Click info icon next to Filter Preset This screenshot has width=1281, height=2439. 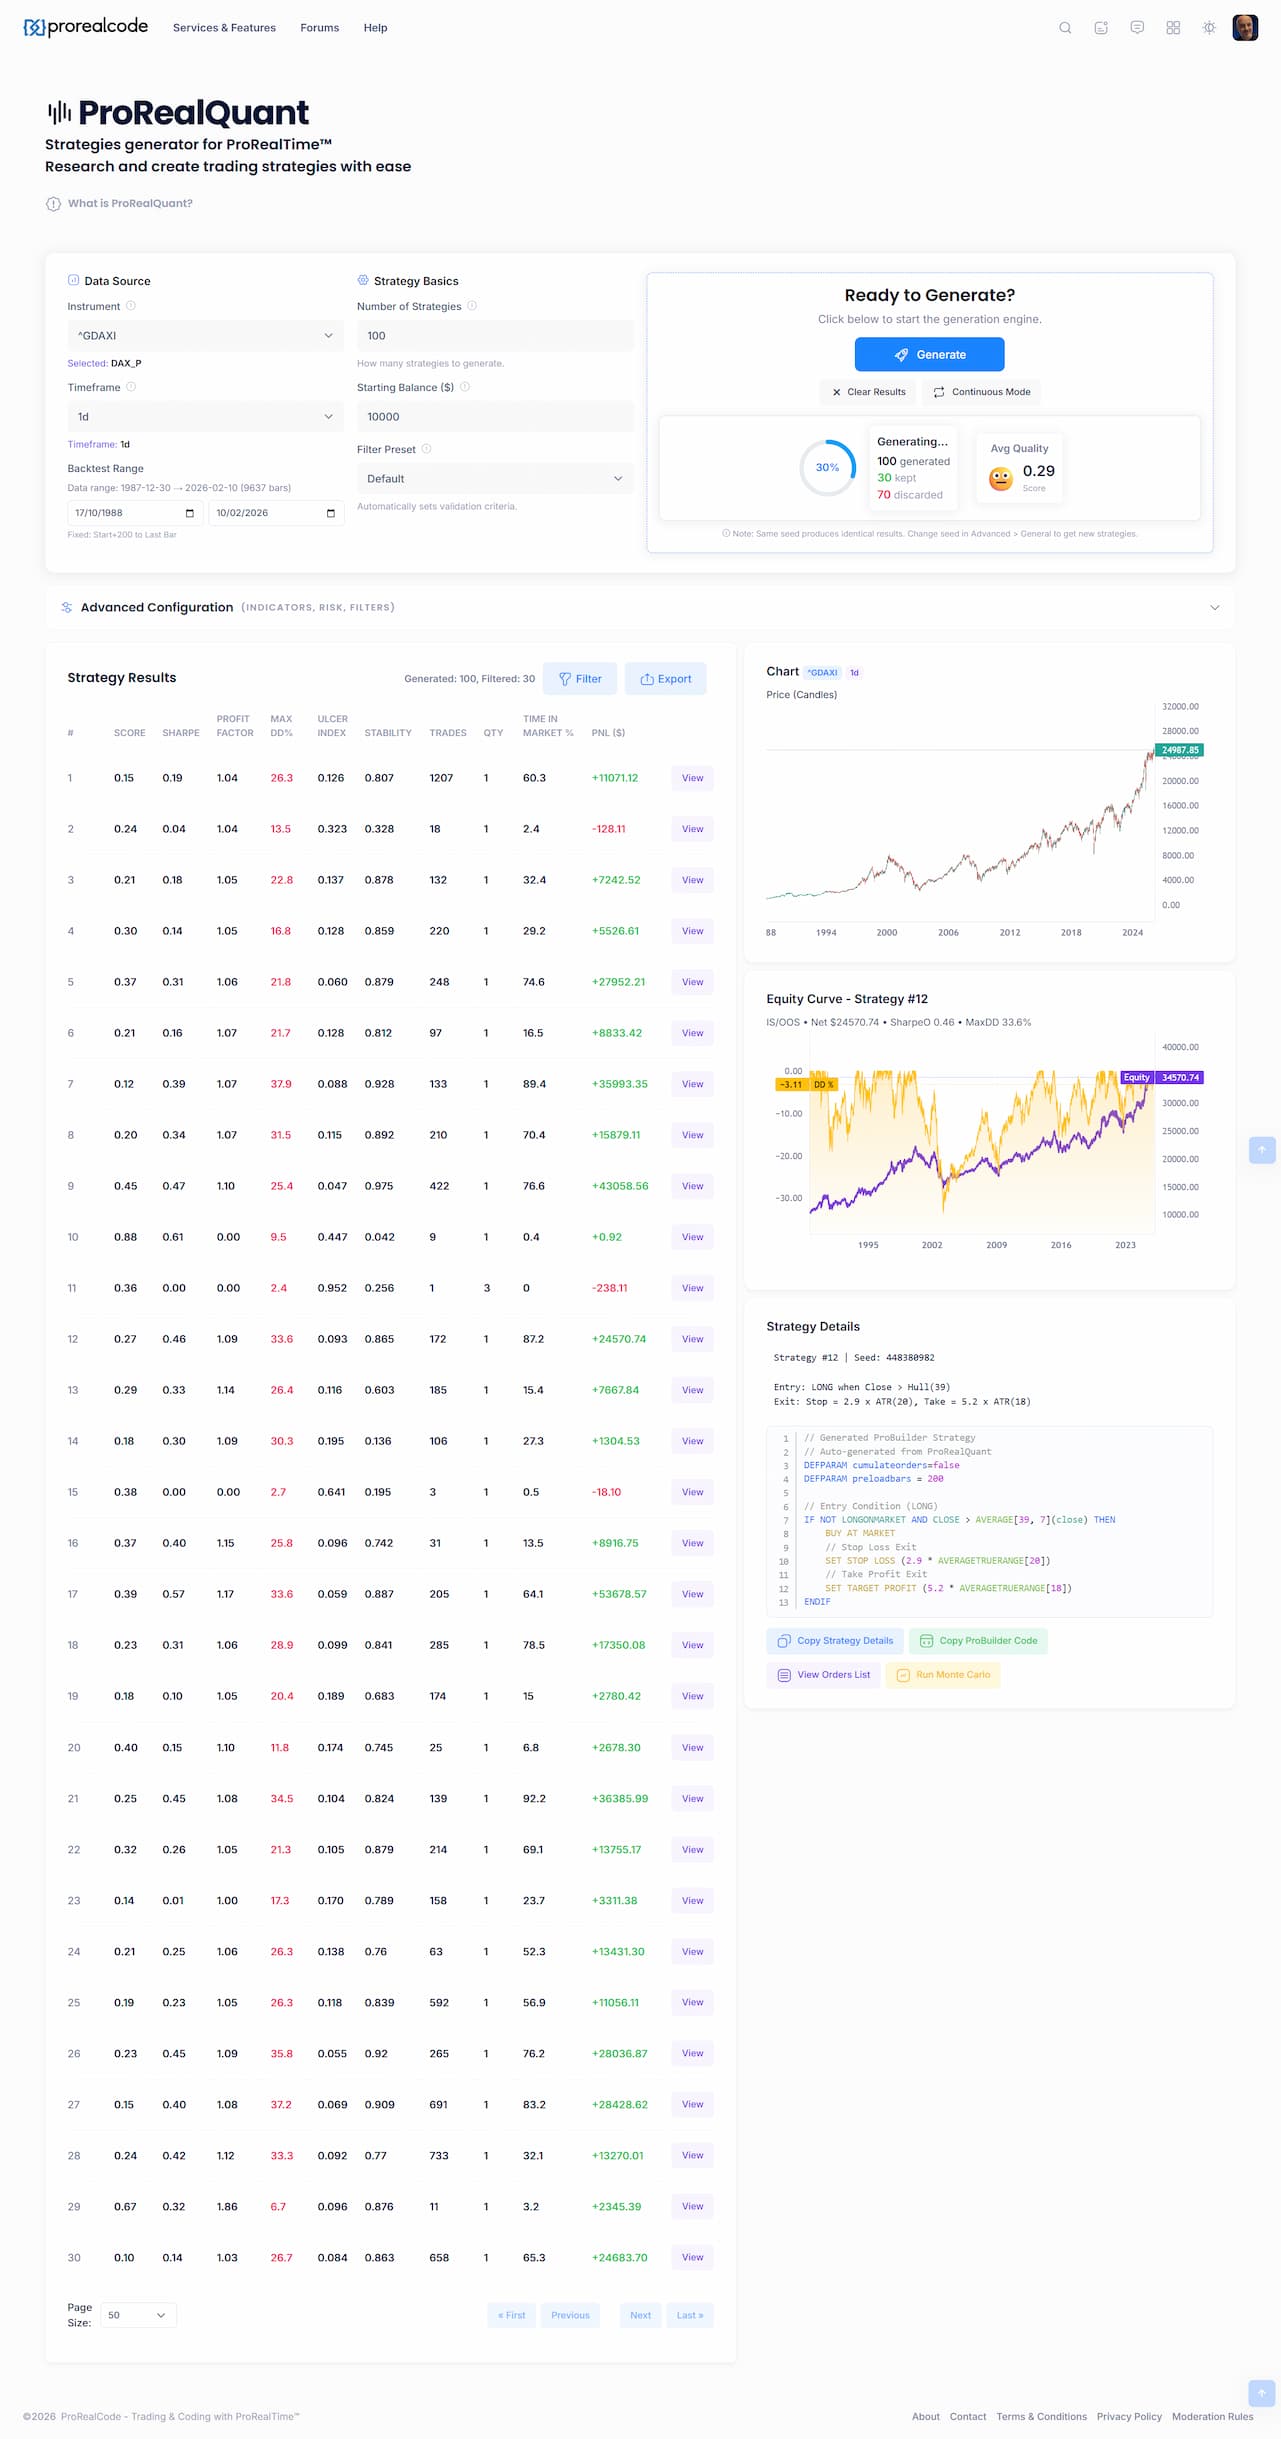point(426,449)
